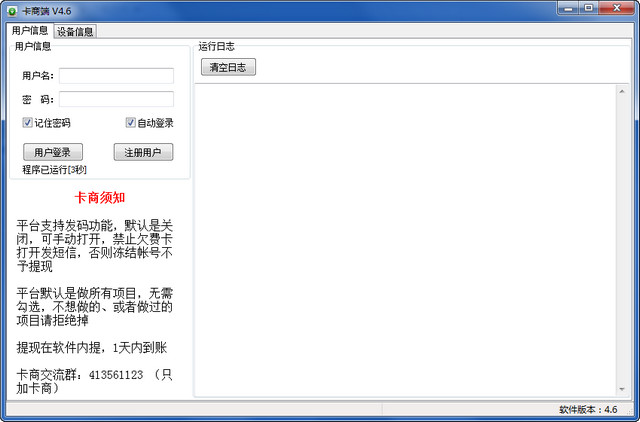Click the 软件版本 4.6 status bar text

pos(588,410)
